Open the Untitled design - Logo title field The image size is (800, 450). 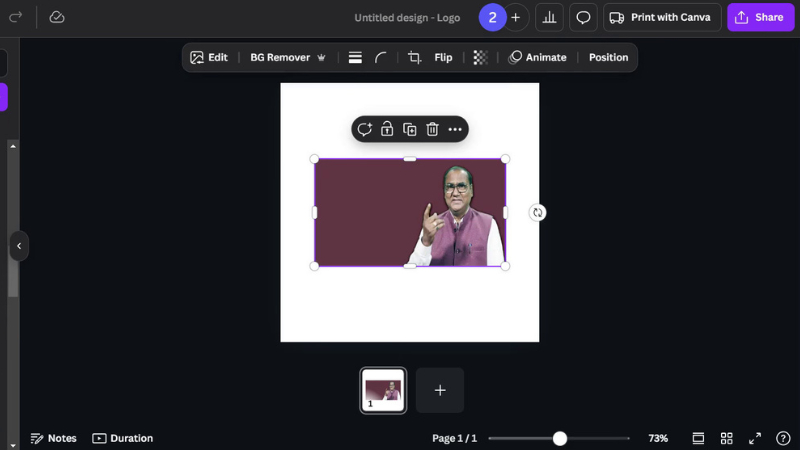407,18
